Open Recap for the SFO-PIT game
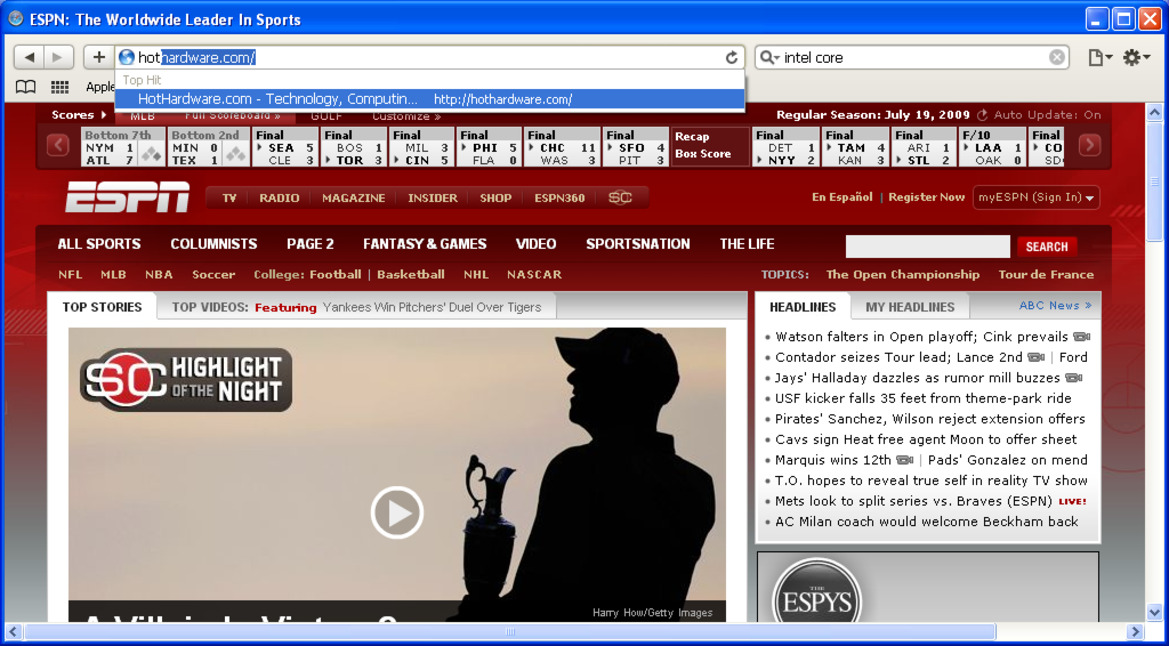1169x646 pixels. pyautogui.click(x=692, y=137)
